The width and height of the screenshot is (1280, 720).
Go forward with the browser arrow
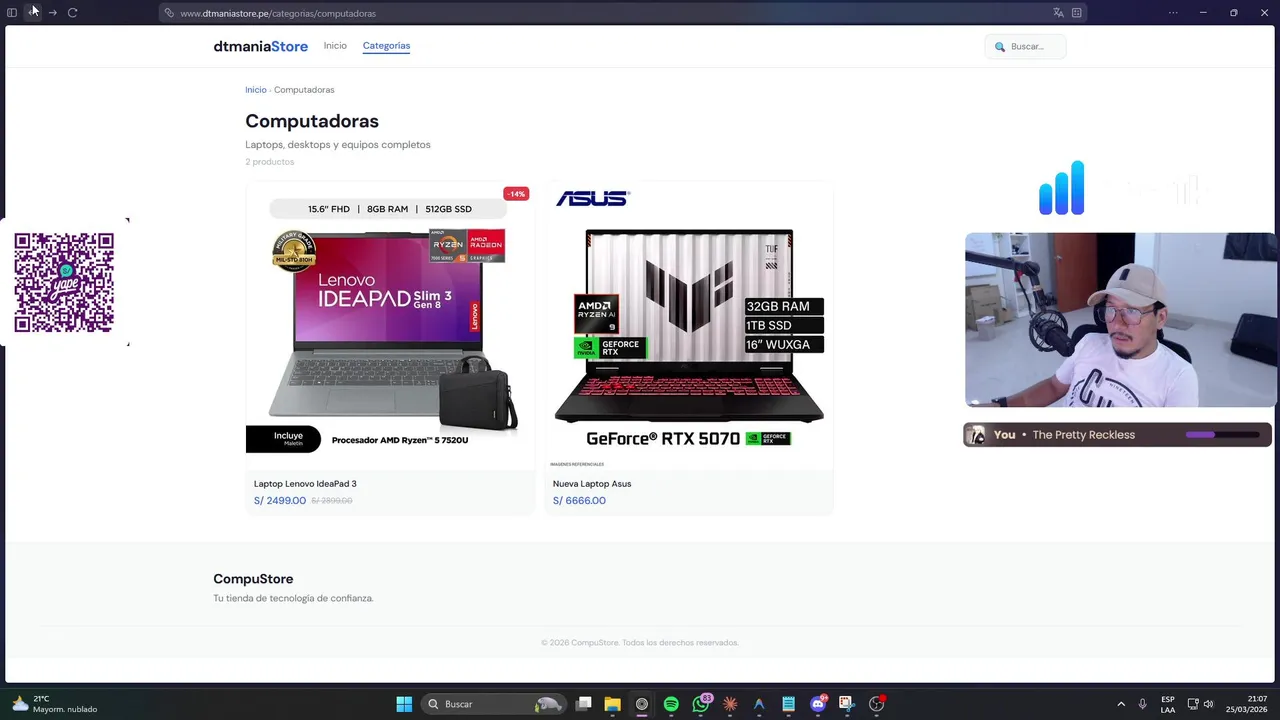[x=53, y=13]
